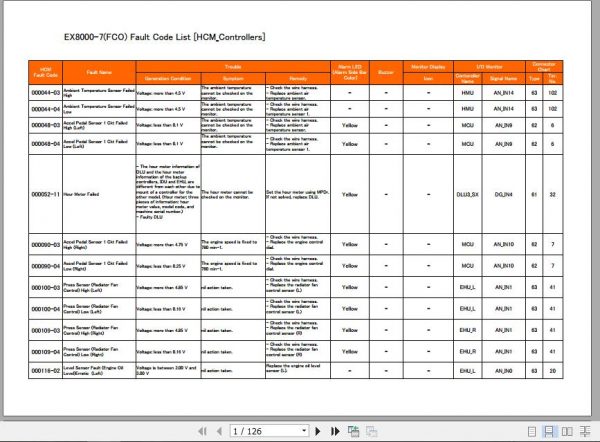The height and width of the screenshot is (442, 600).
Task: Click the Trouble column header
Action: click(x=233, y=67)
